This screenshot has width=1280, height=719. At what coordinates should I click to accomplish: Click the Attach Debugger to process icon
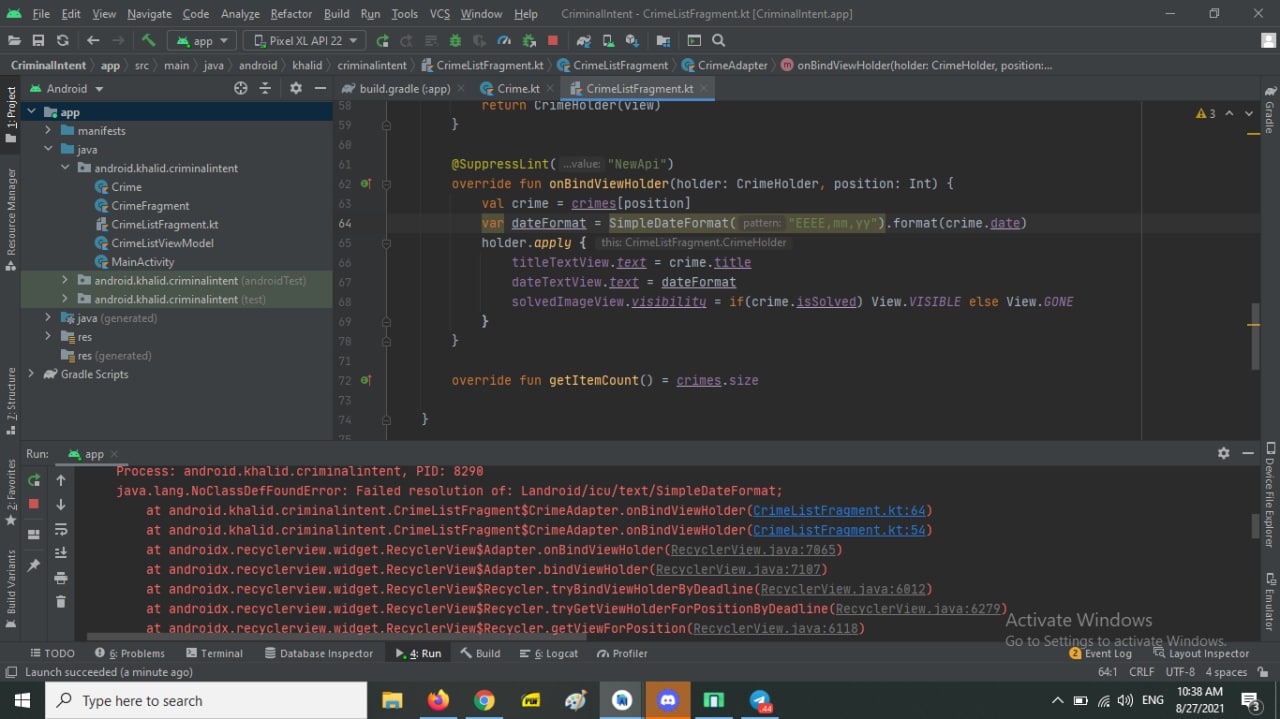point(528,40)
